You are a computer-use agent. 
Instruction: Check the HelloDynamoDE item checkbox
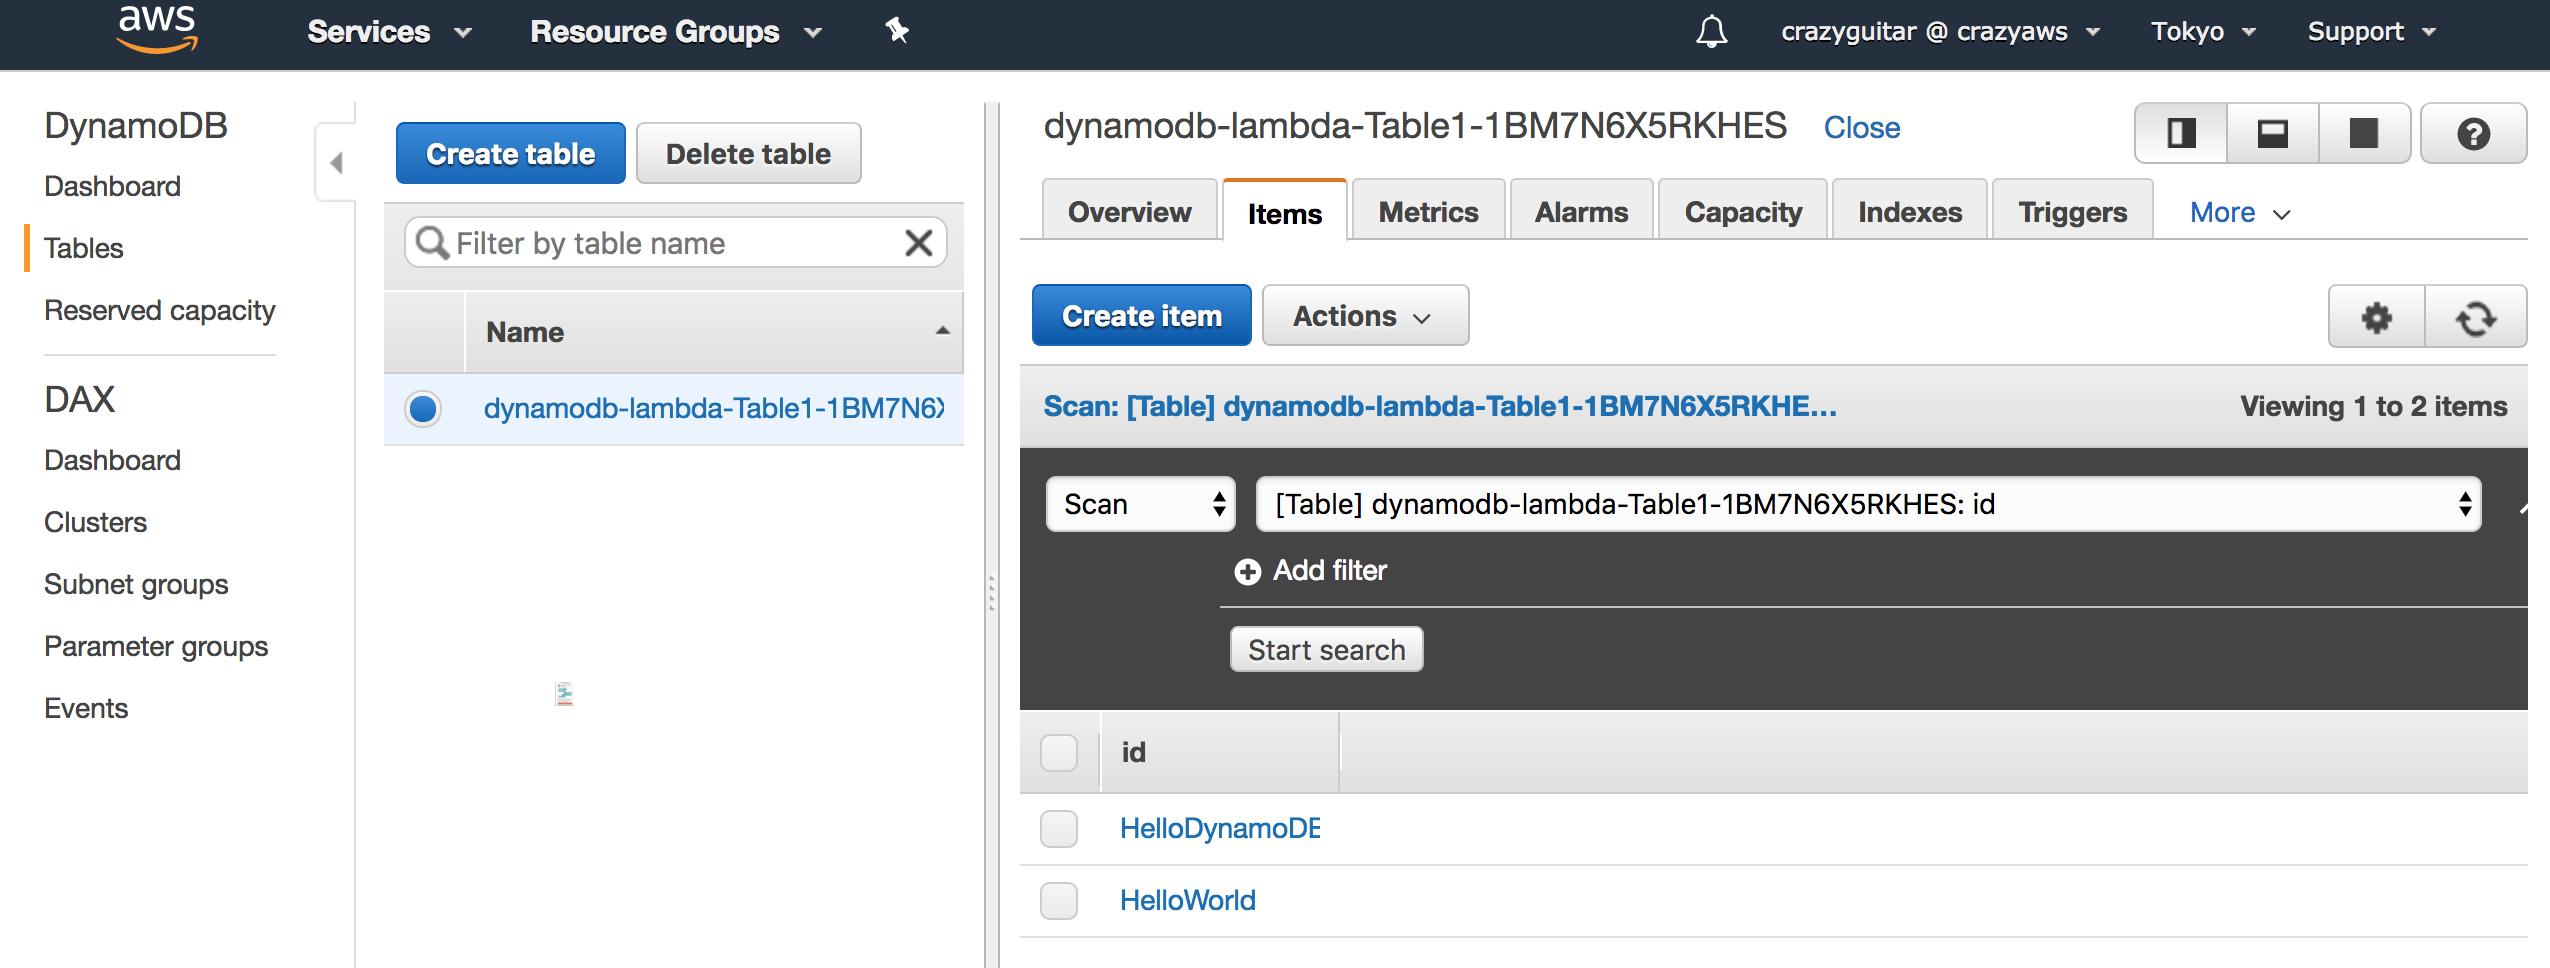(1059, 828)
